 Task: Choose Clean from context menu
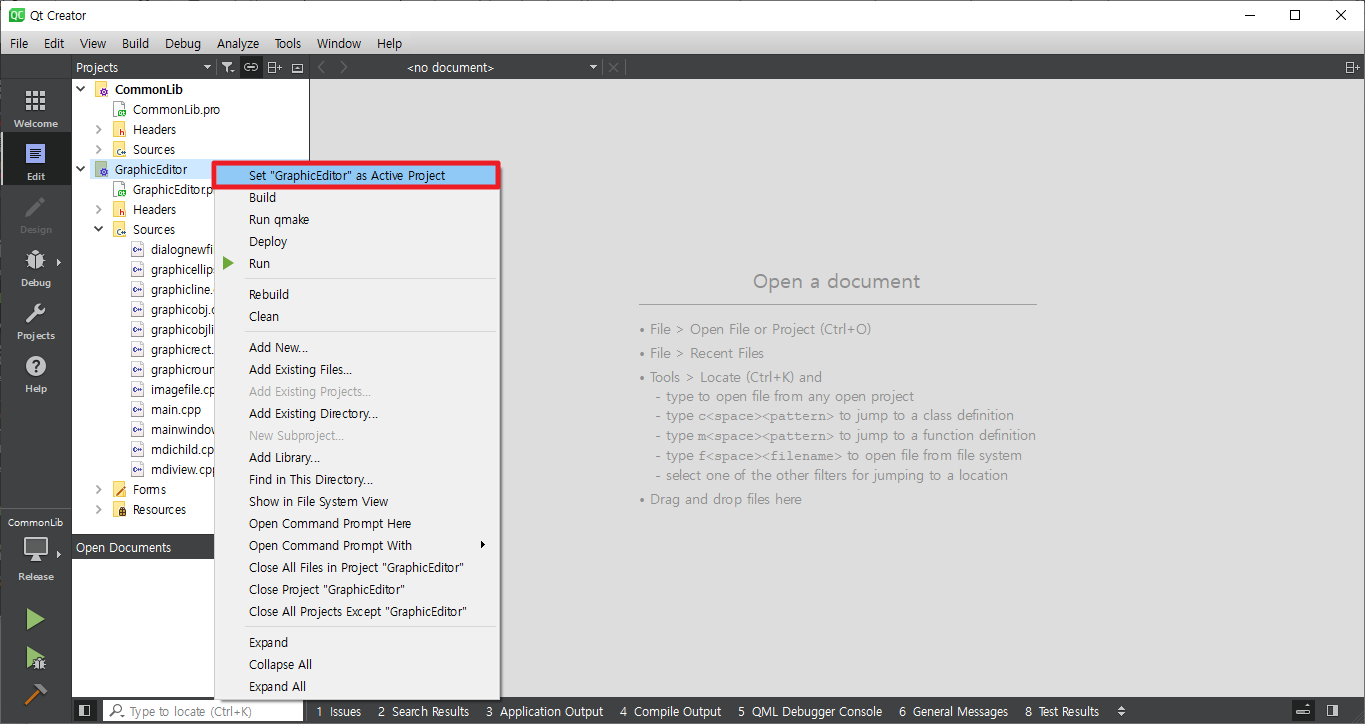pos(357,316)
